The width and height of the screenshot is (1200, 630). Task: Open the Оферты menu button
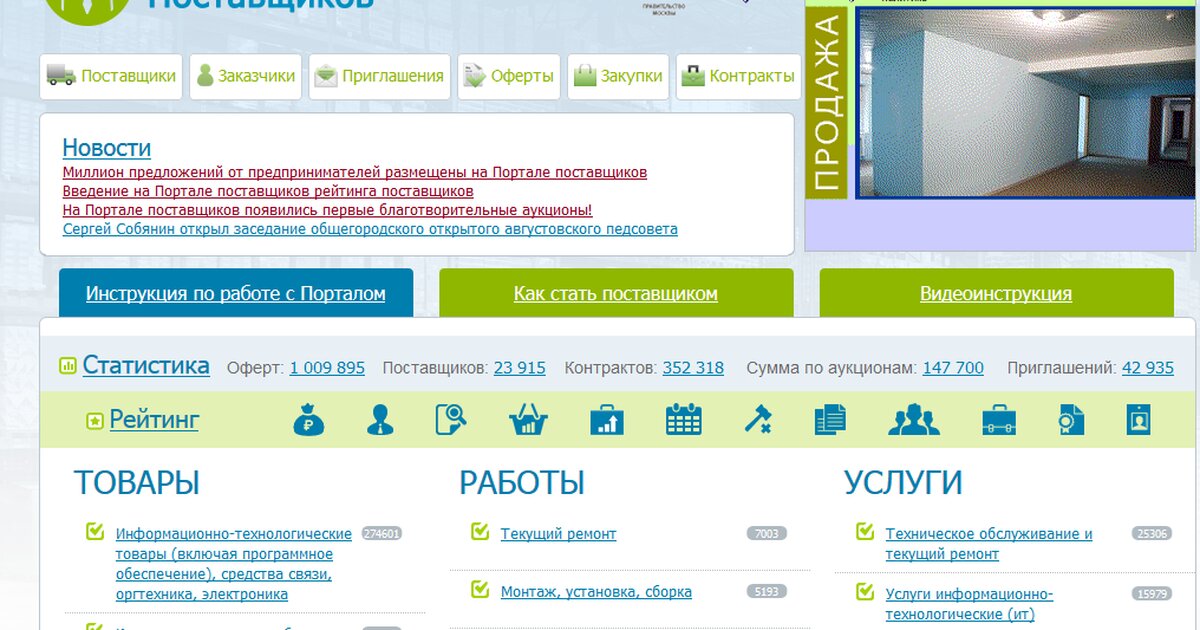coord(508,76)
